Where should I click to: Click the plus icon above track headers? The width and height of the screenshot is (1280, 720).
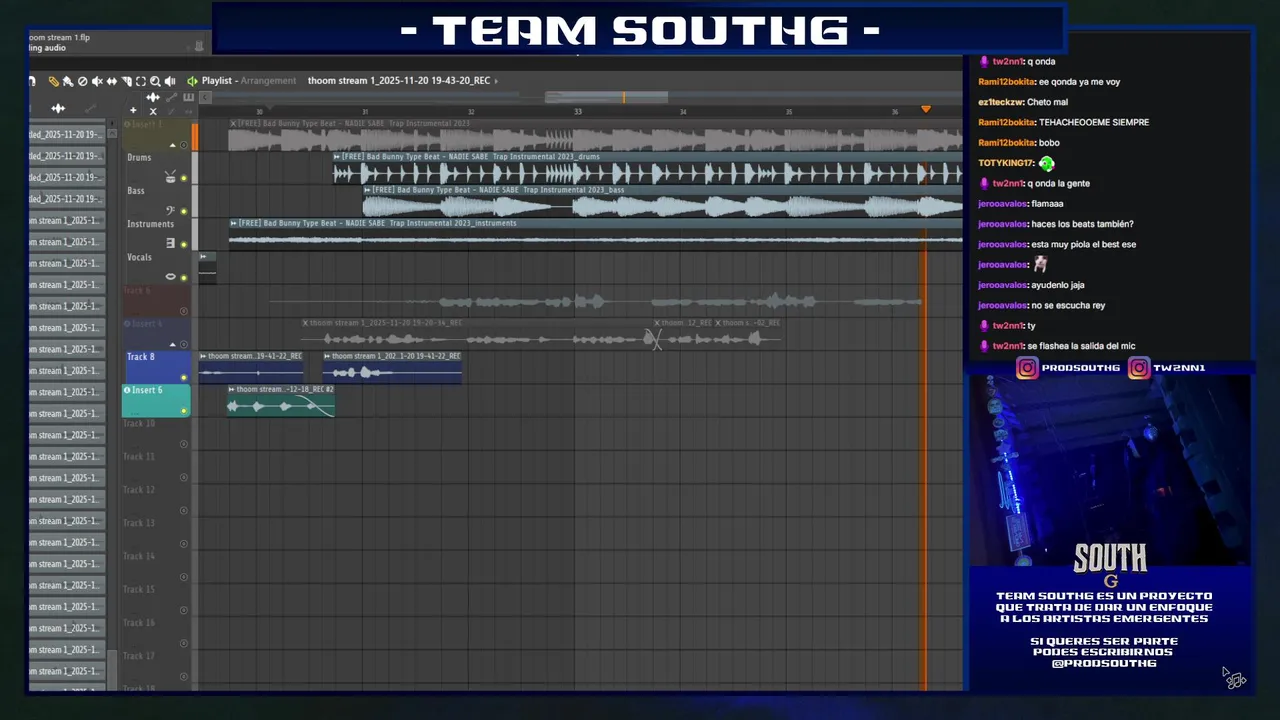click(x=133, y=110)
